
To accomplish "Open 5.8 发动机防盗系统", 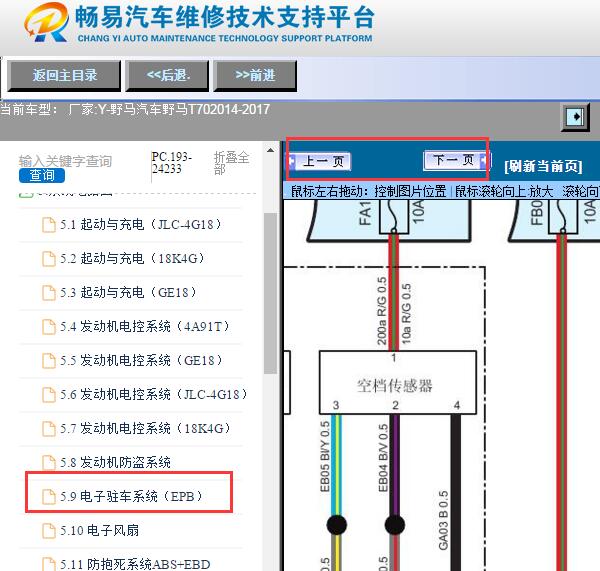I will [115, 462].
